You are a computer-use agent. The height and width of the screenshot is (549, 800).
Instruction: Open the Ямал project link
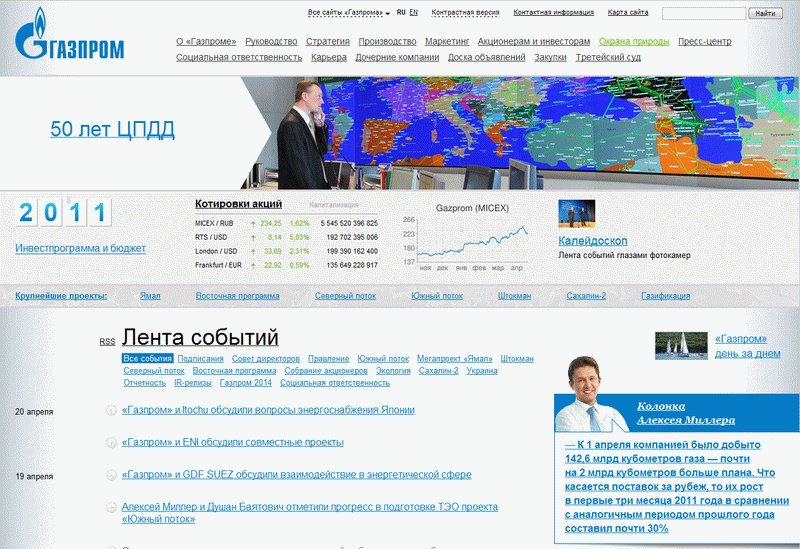tap(150, 296)
